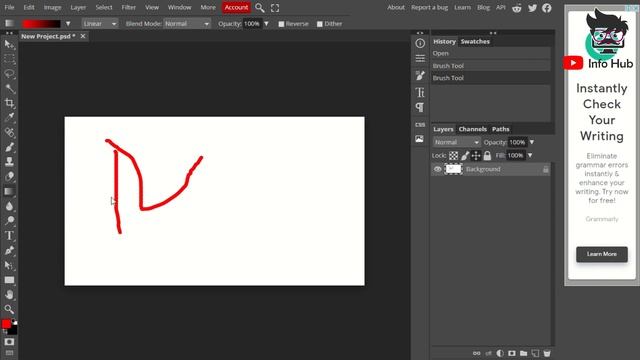Select the Type tool
This screenshot has height=360, width=640.
pos(9,236)
